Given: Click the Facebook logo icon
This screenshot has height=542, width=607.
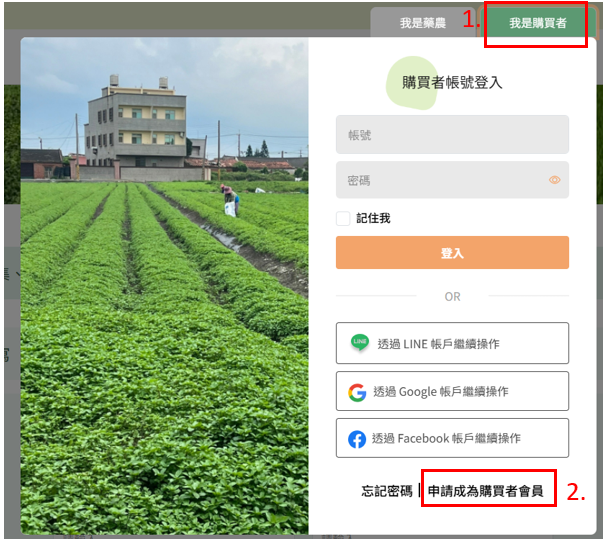Looking at the screenshot, I should 357,439.
